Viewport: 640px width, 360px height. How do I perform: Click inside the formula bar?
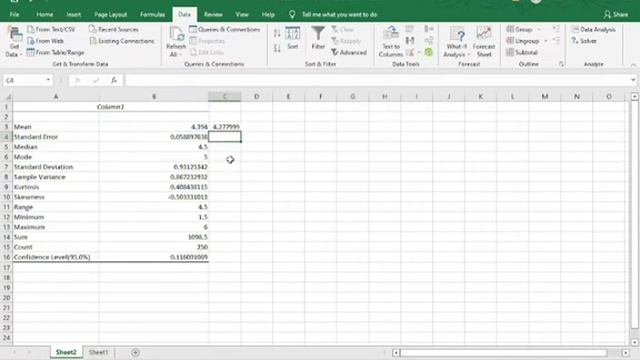point(377,80)
